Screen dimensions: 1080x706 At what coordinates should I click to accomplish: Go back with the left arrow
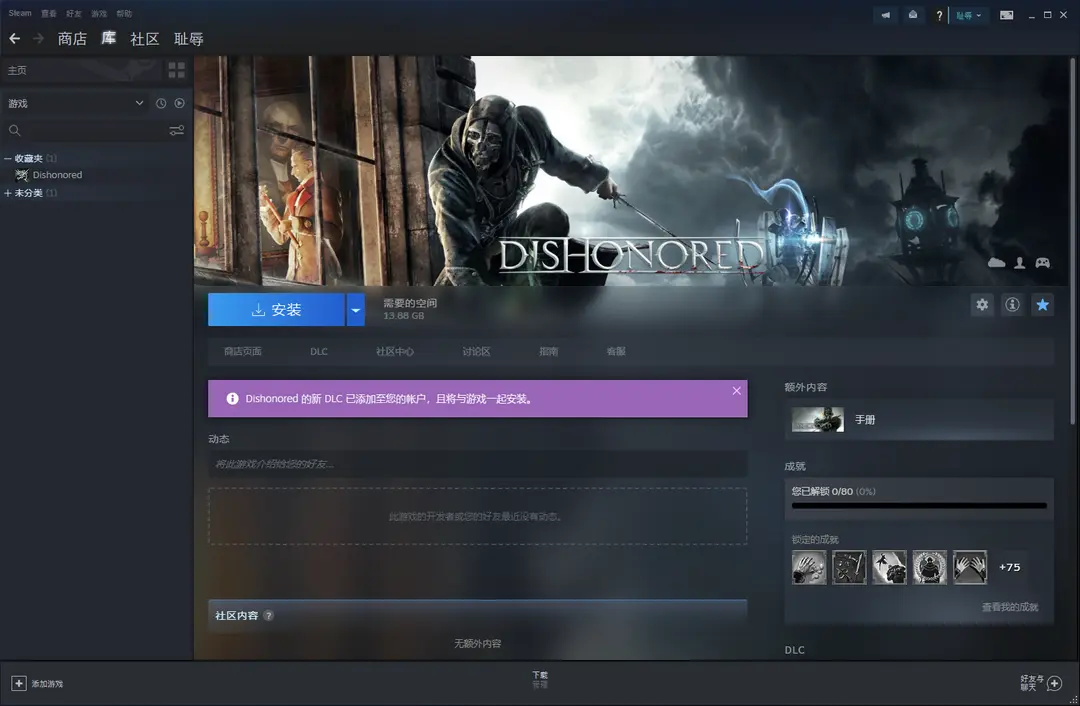[x=14, y=39]
